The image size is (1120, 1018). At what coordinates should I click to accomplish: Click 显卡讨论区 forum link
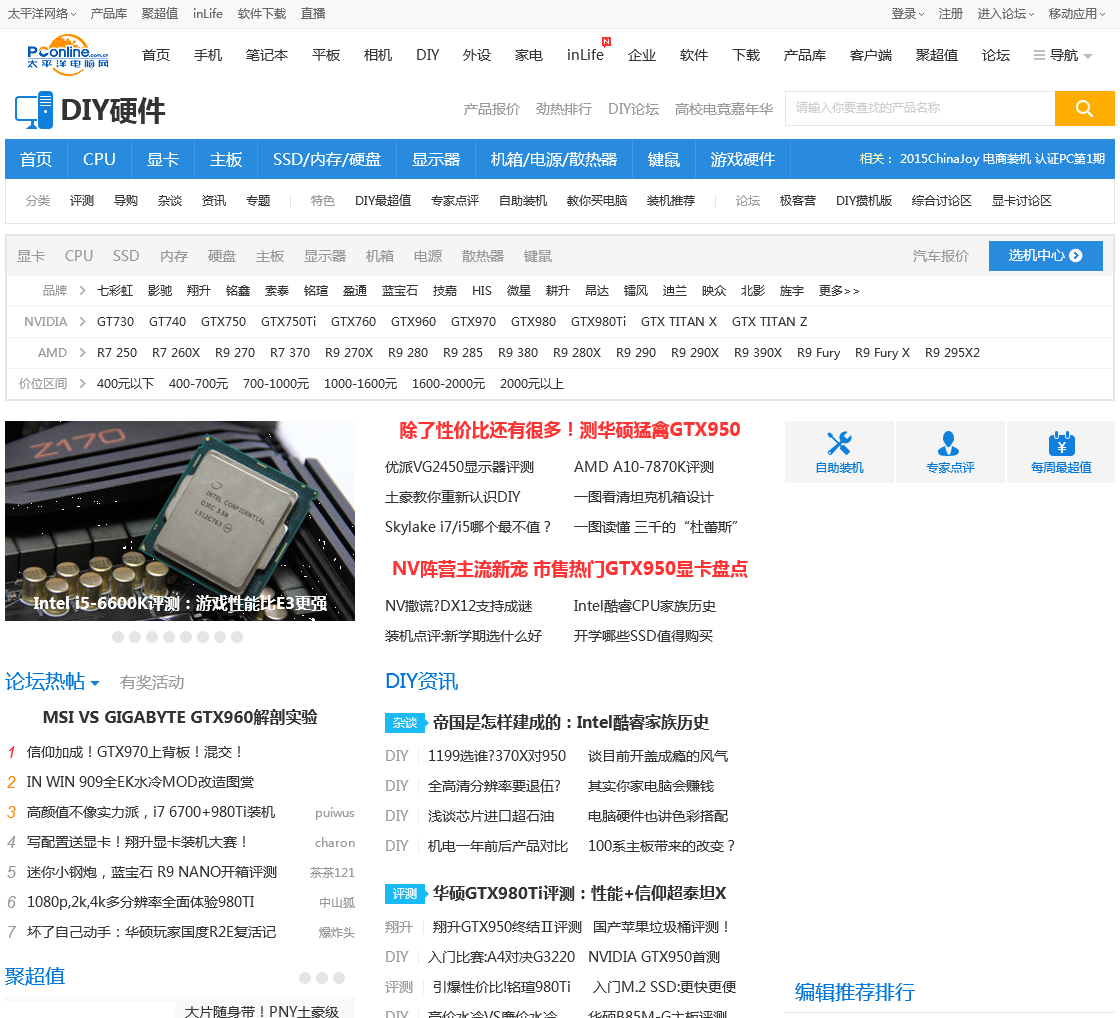point(1021,201)
